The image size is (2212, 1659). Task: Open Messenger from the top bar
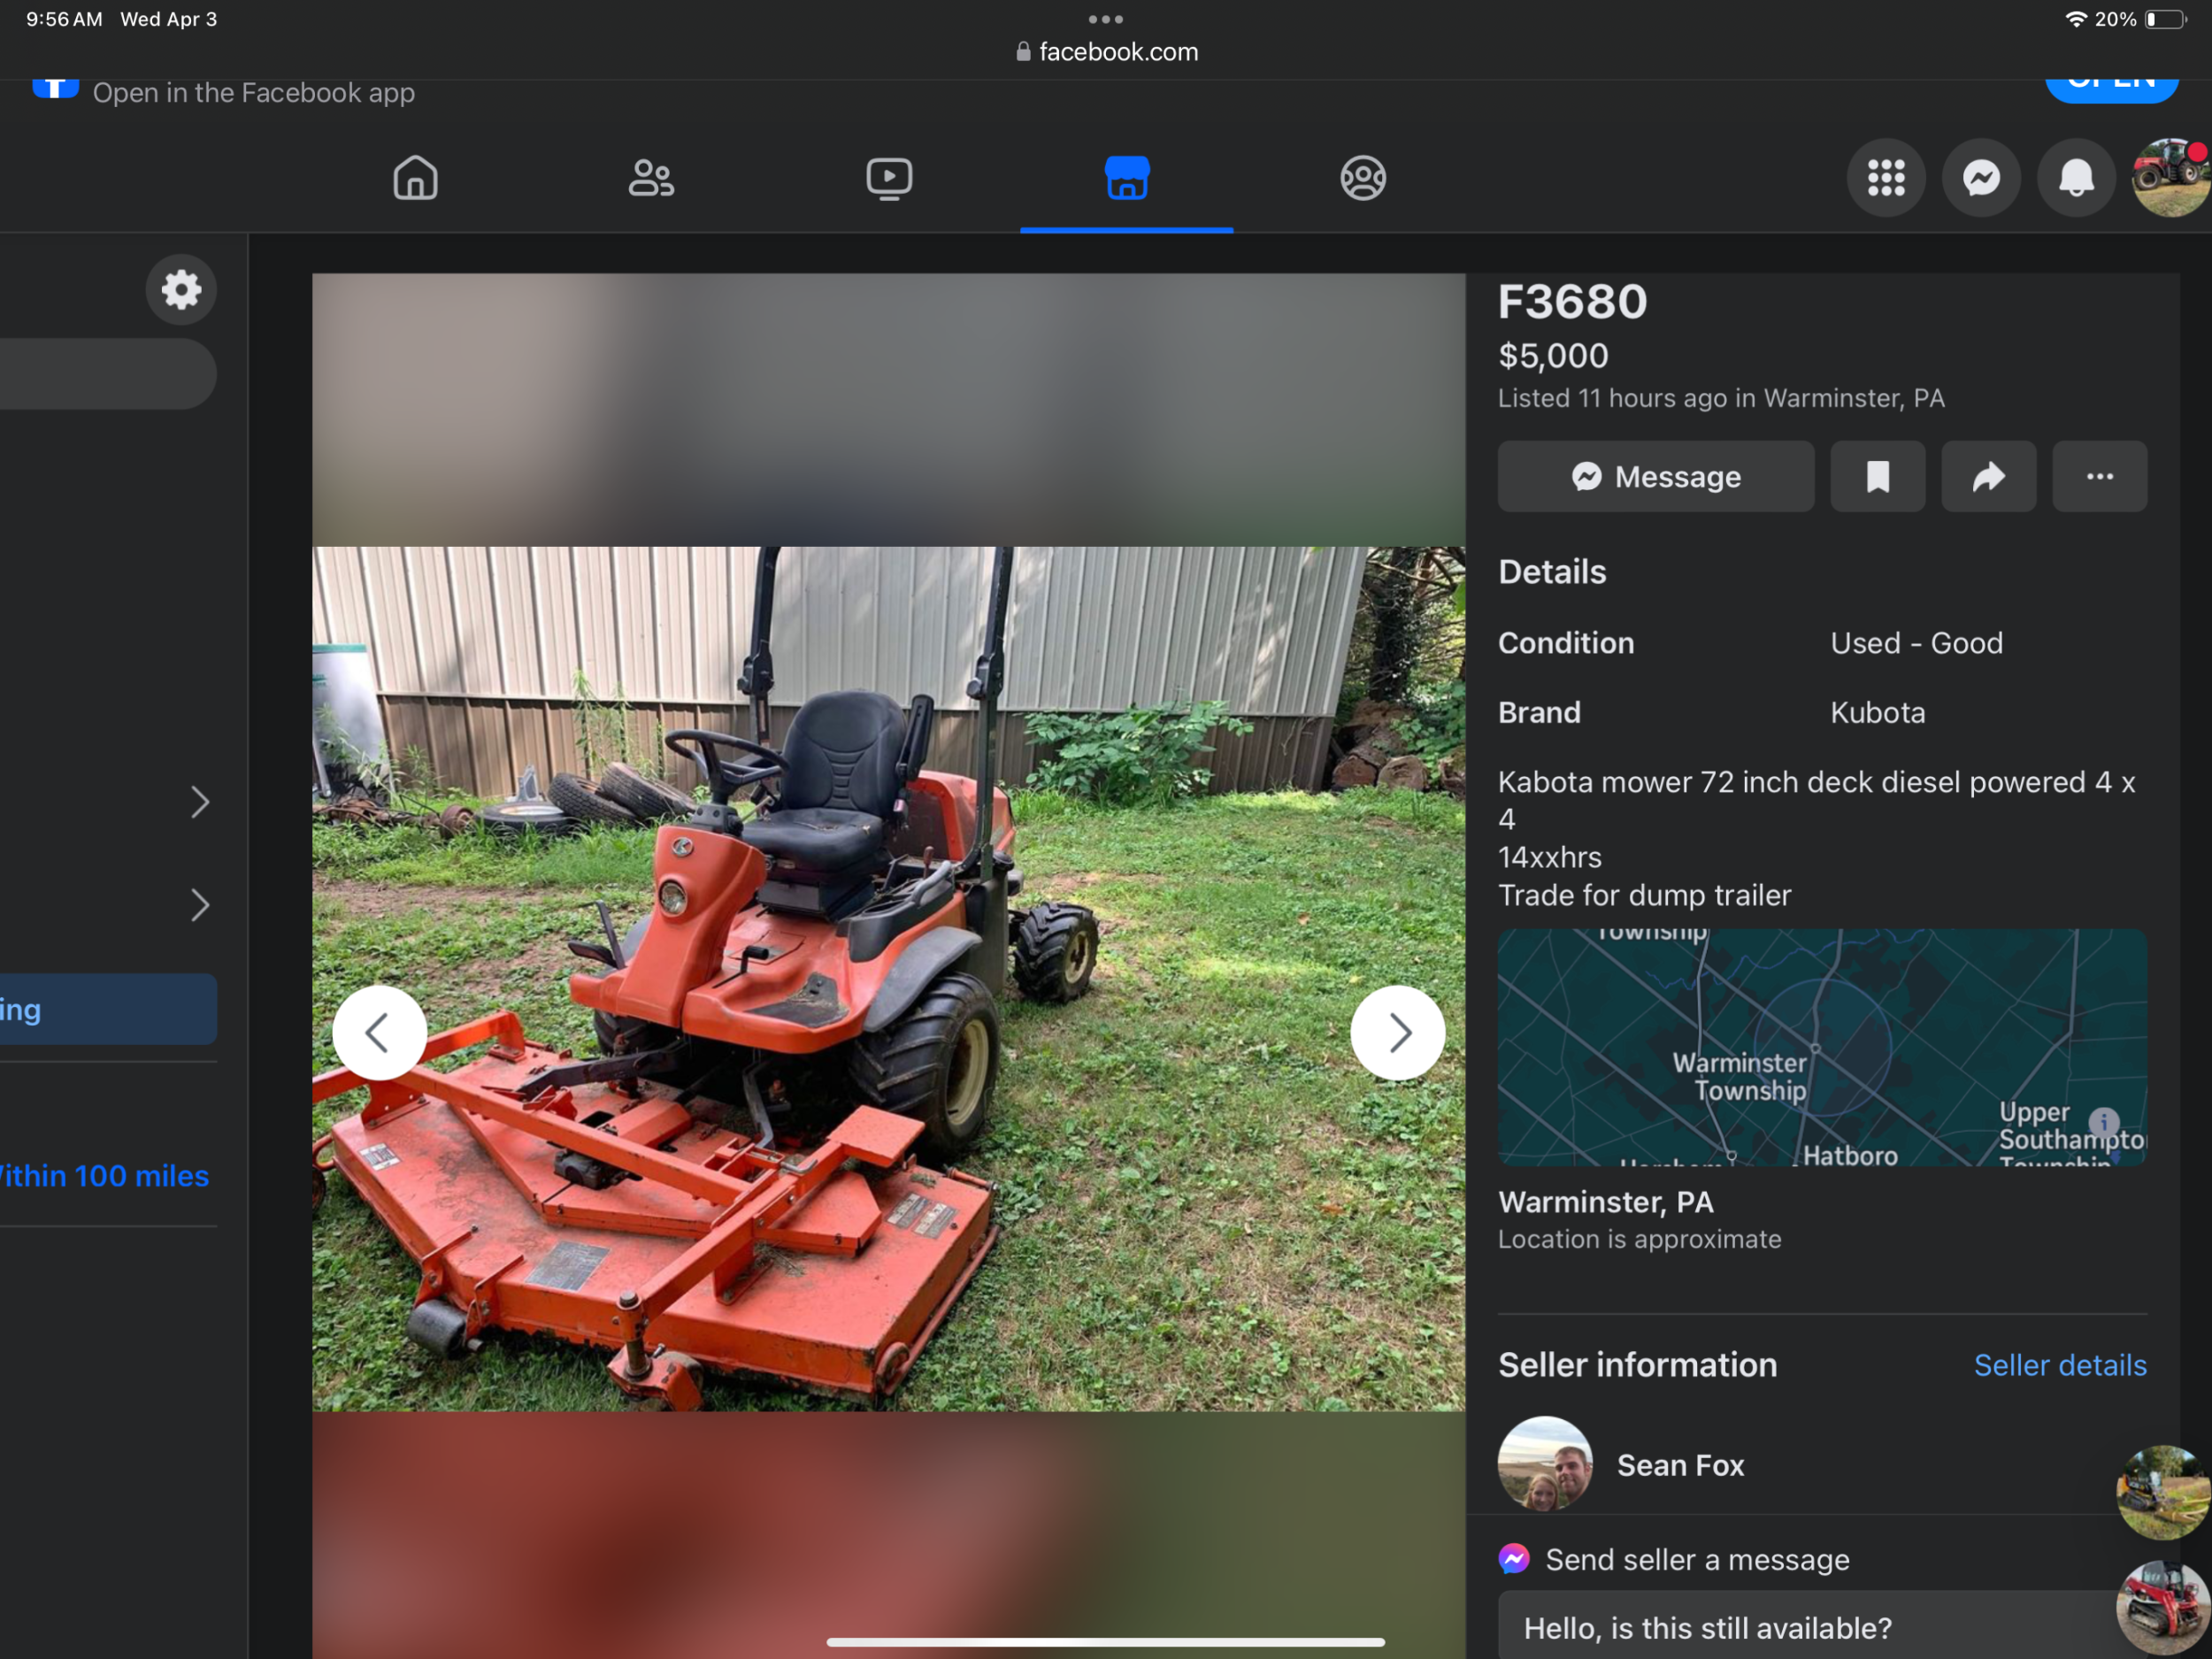(x=1981, y=179)
